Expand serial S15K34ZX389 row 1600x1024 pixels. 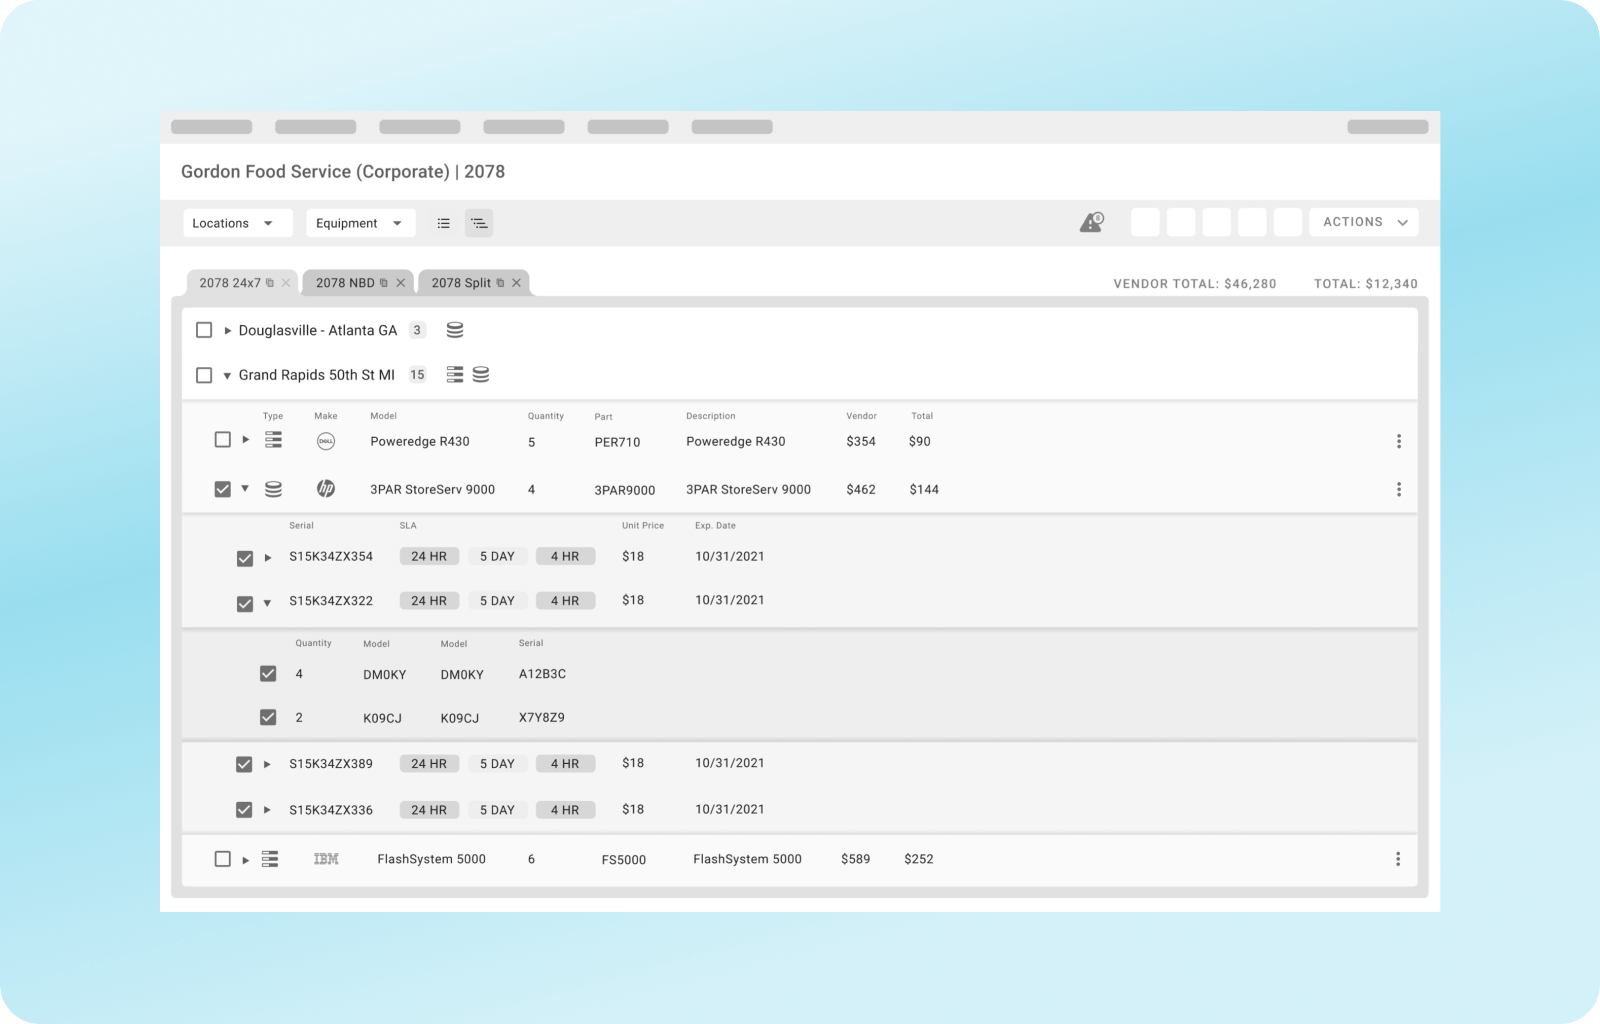pos(267,764)
